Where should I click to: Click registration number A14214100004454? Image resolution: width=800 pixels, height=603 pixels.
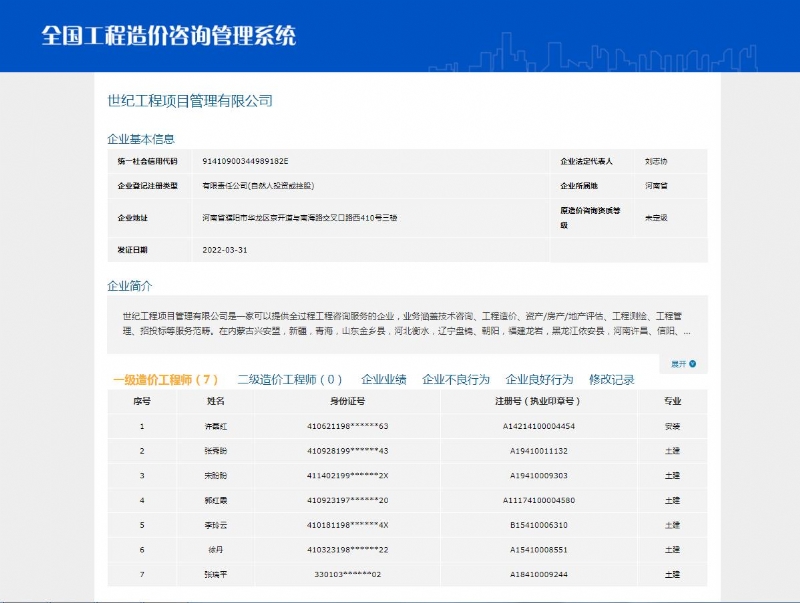click(539, 426)
